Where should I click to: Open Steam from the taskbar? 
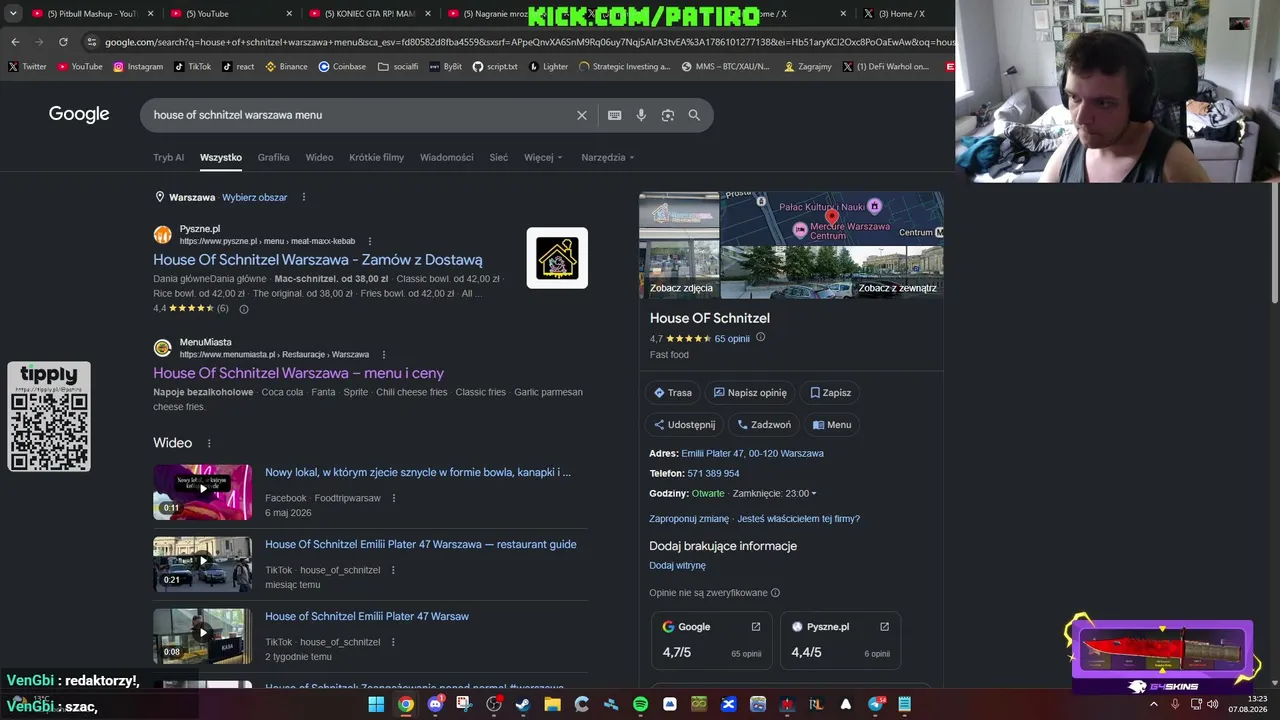coord(523,704)
